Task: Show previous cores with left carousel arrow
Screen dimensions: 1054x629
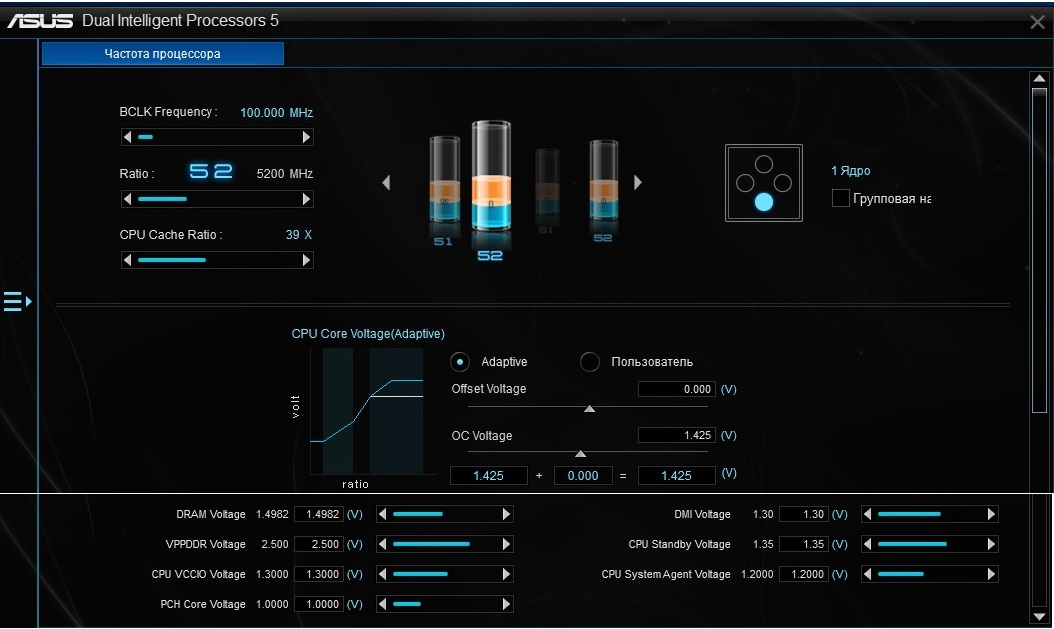Action: pyautogui.click(x=386, y=182)
